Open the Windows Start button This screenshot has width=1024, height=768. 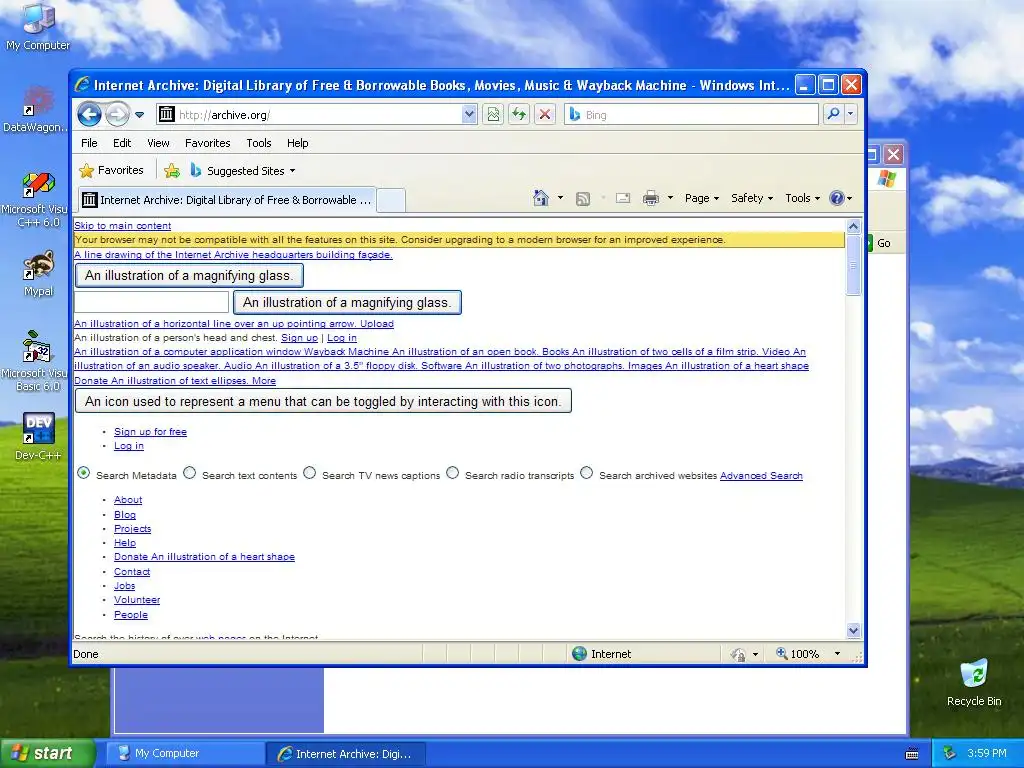[x=47, y=753]
